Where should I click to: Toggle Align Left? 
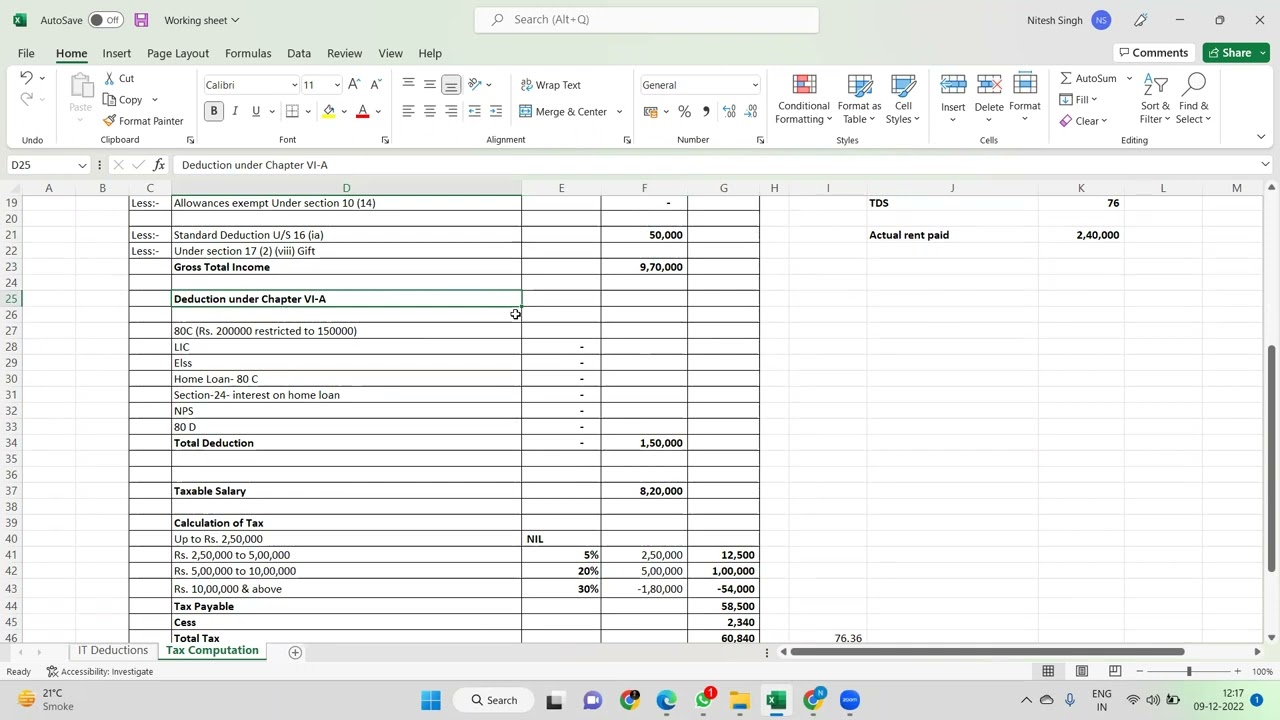pyautogui.click(x=408, y=111)
